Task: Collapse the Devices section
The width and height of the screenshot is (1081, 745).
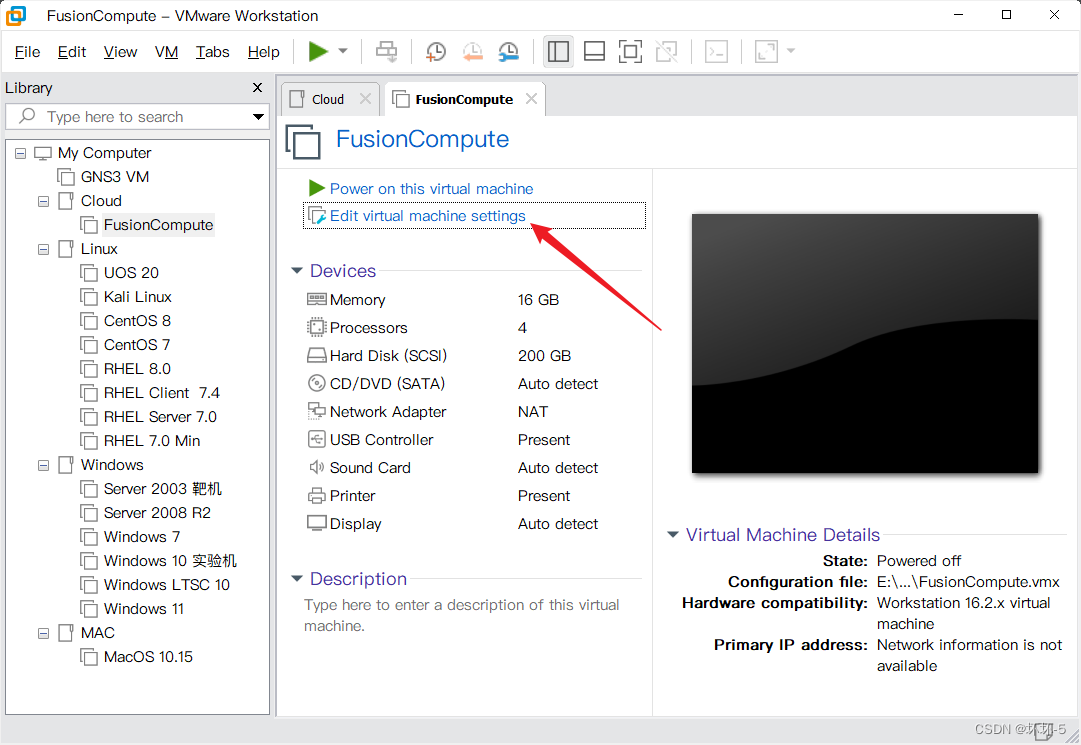Action: coord(297,271)
